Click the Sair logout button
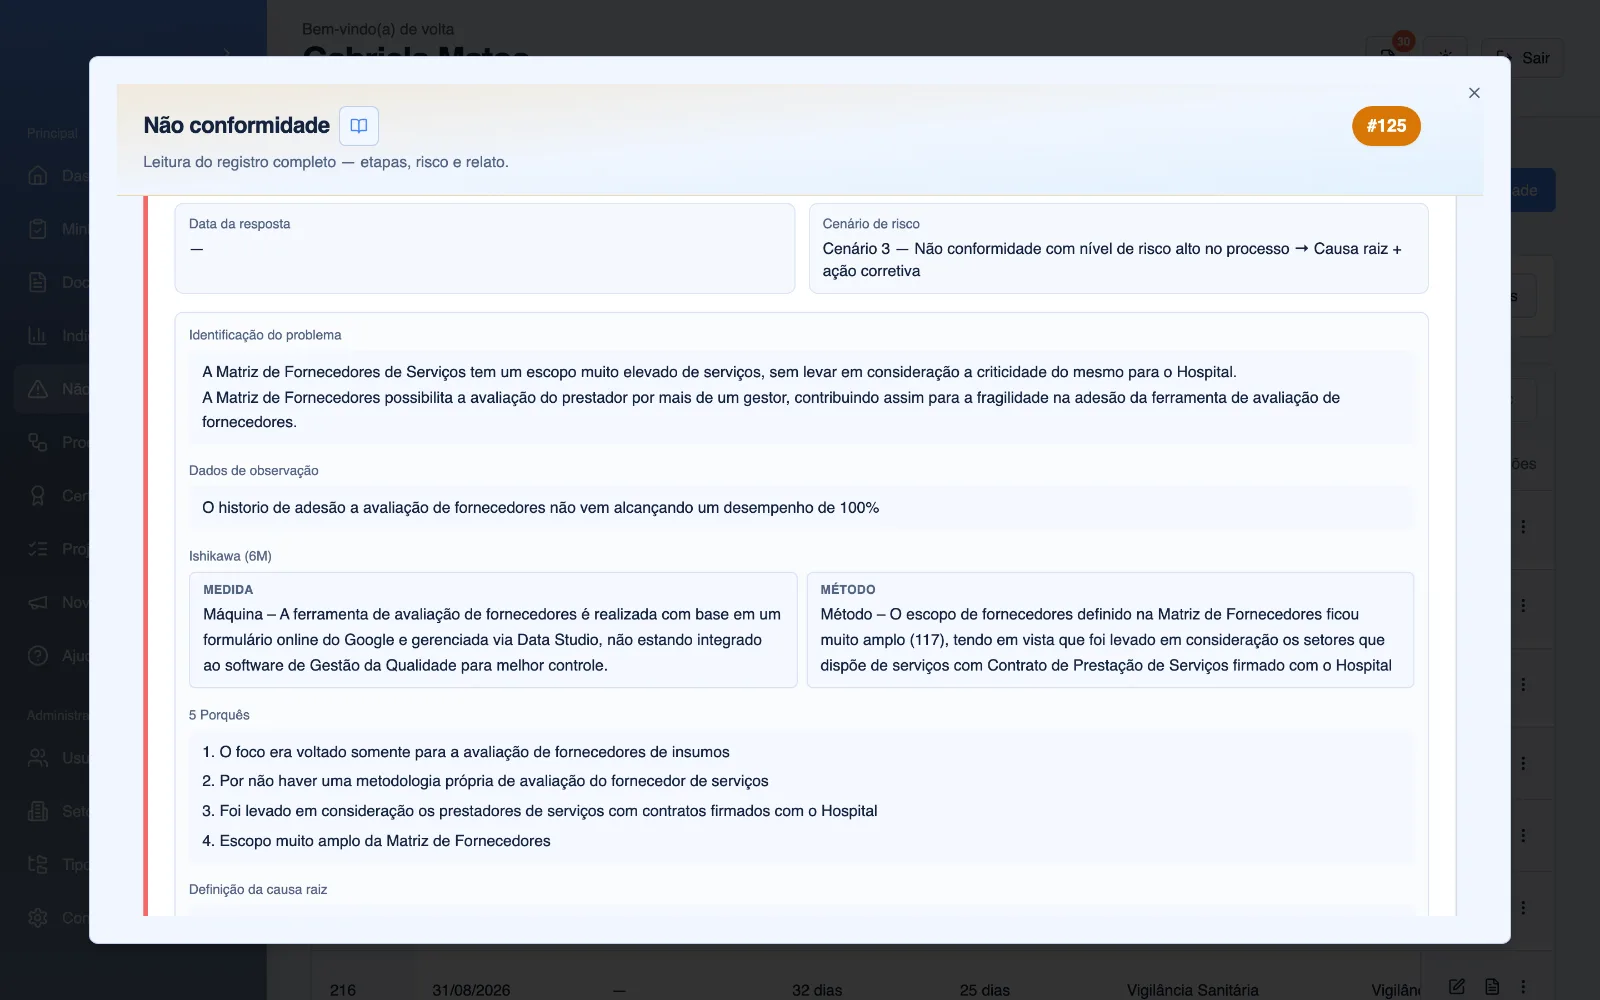The image size is (1600, 1000). [x=1523, y=58]
